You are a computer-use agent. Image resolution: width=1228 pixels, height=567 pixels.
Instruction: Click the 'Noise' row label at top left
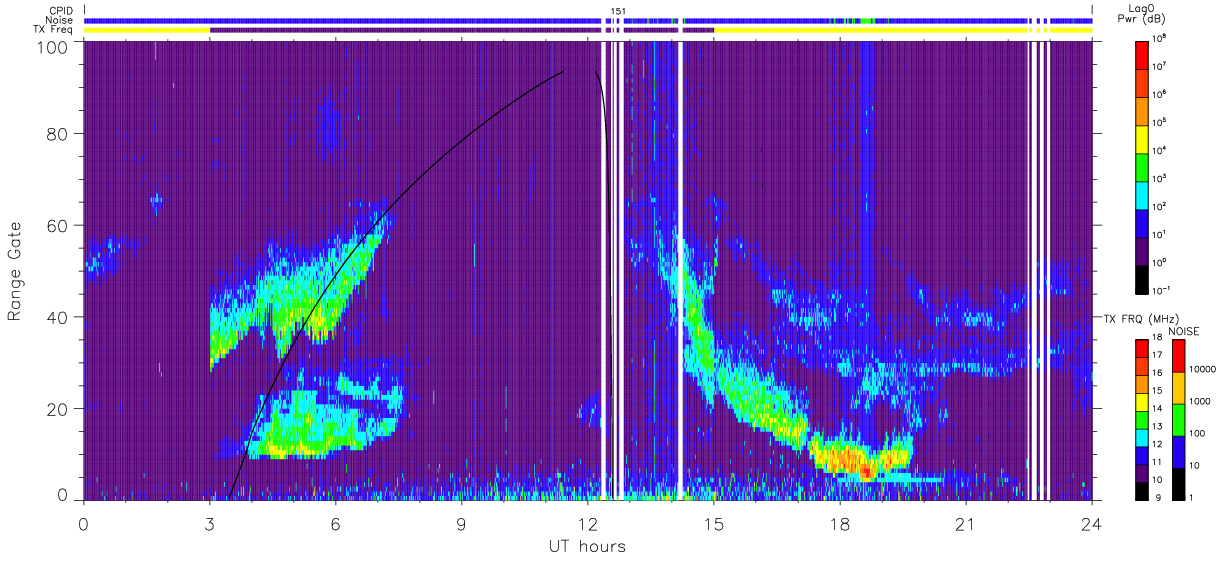pyautogui.click(x=58, y=20)
